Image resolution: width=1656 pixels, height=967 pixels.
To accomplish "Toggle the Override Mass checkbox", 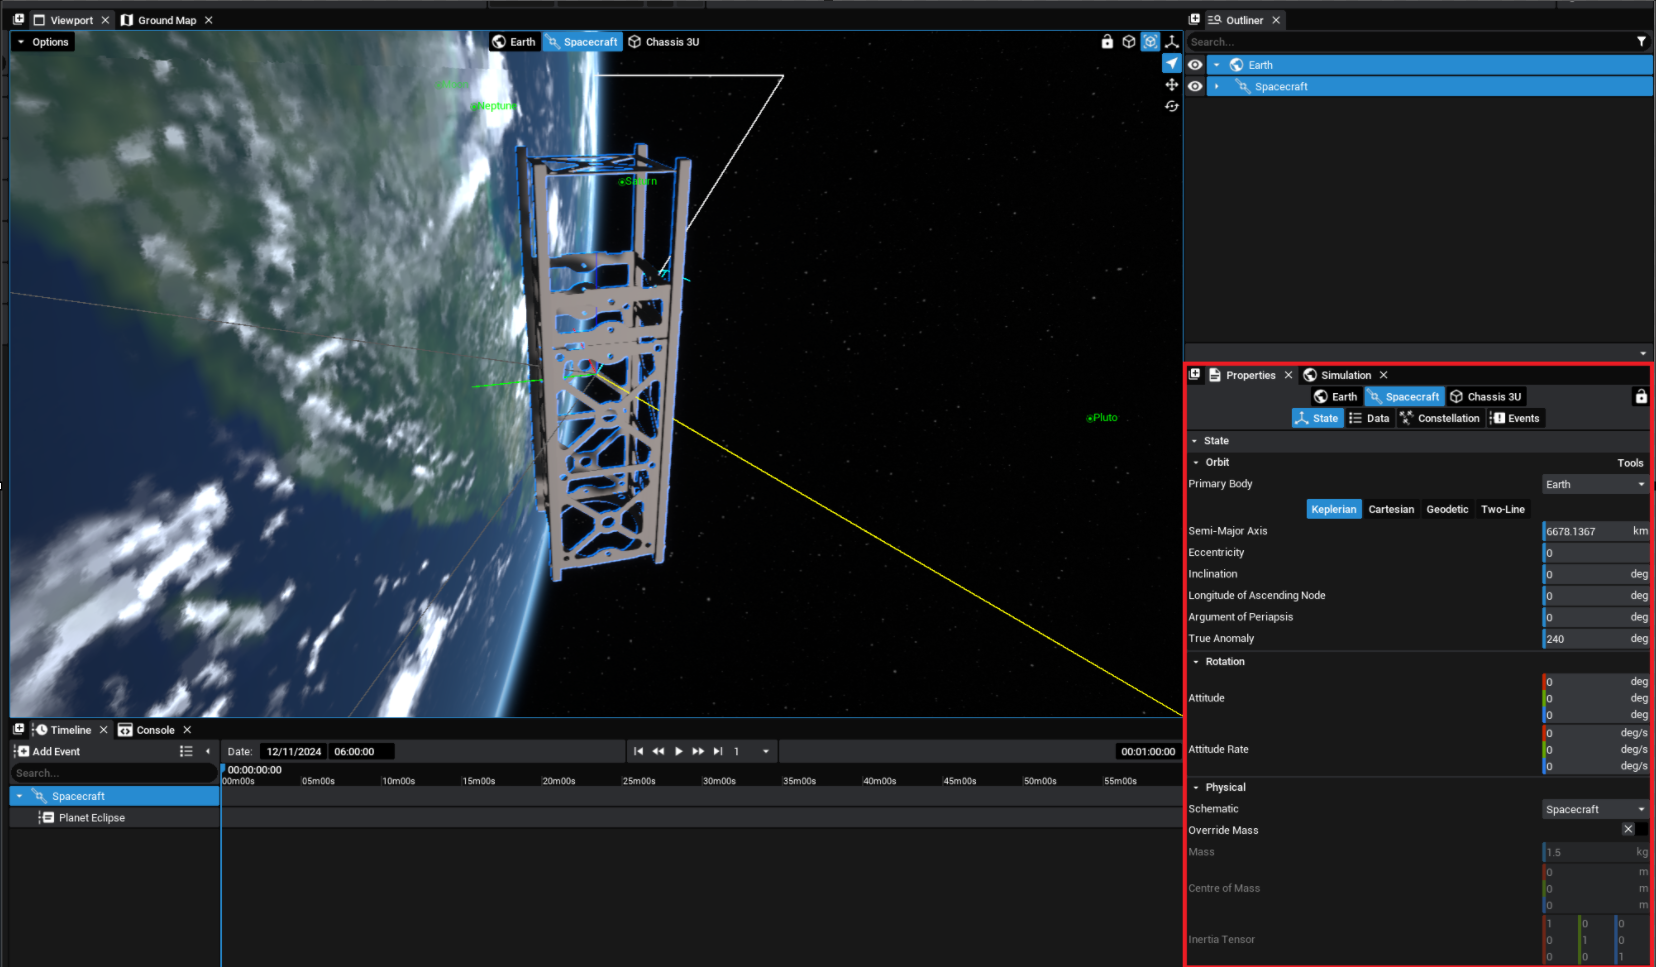I will [1628, 830].
